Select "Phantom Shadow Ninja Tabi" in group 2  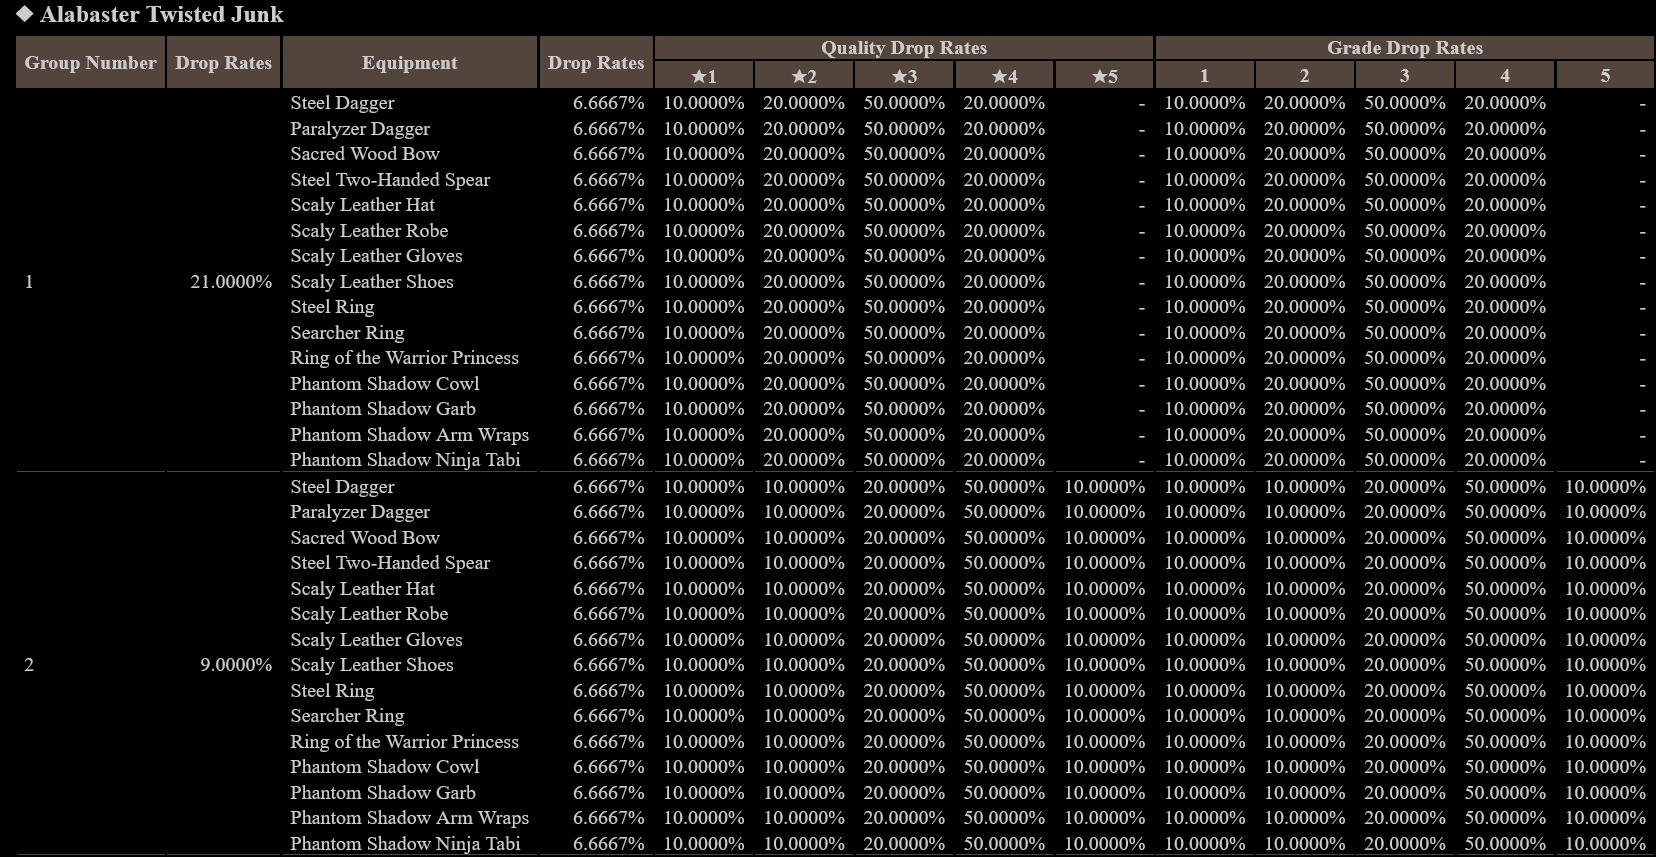tap(405, 844)
